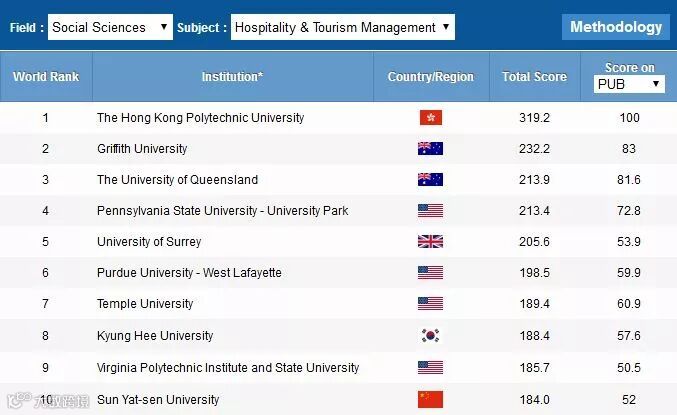The image size is (677, 415).
Task: Open the Purdue University - West Lafayette link
Action: tap(189, 273)
